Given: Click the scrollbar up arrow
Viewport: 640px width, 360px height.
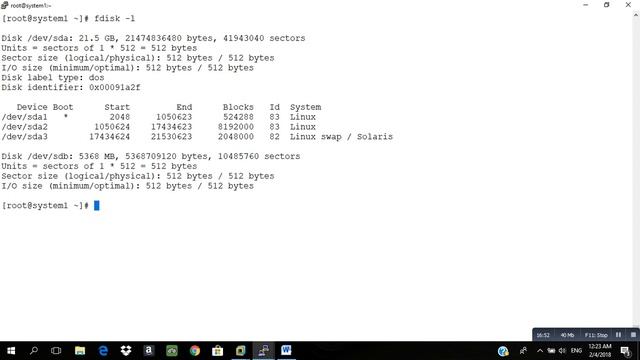Looking at the screenshot, I should [636, 15].
